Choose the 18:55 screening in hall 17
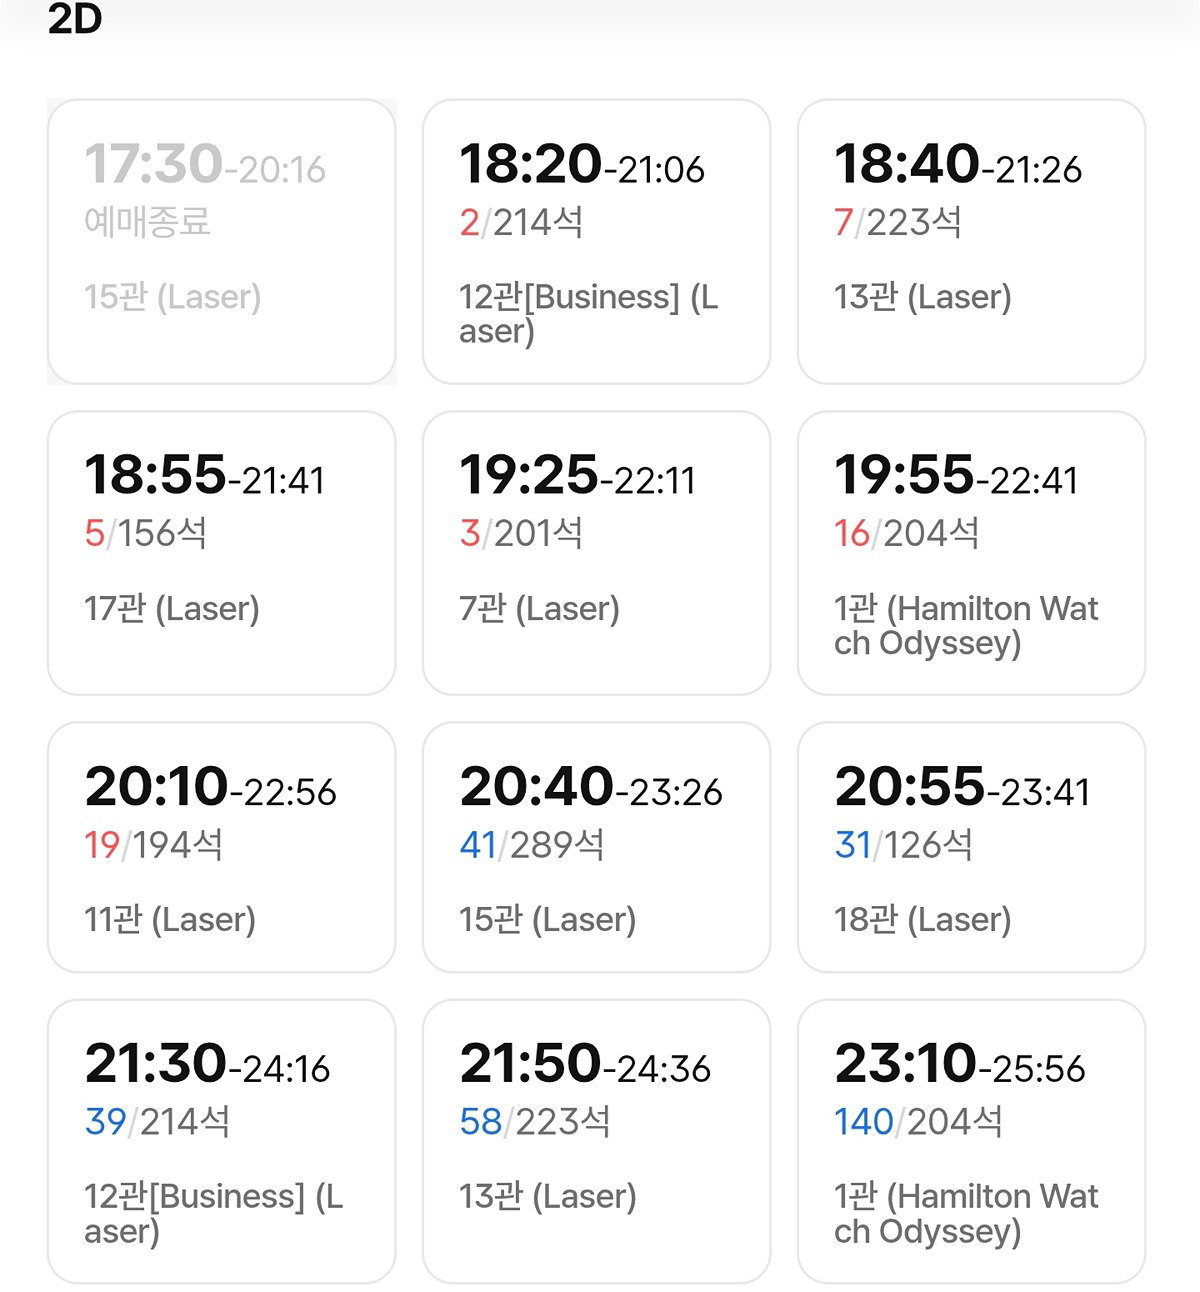Viewport: 1200px width, 1292px height. 221,553
